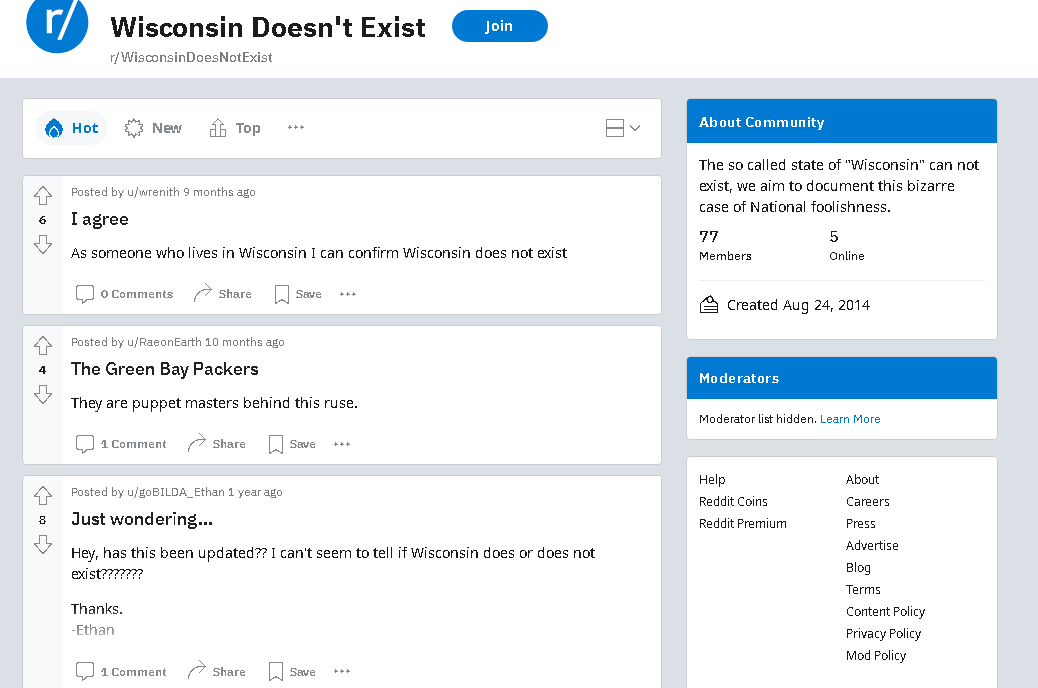Screen dimensions: 1038x688
Task: Expand more sort options in sort bar
Action: [296, 128]
